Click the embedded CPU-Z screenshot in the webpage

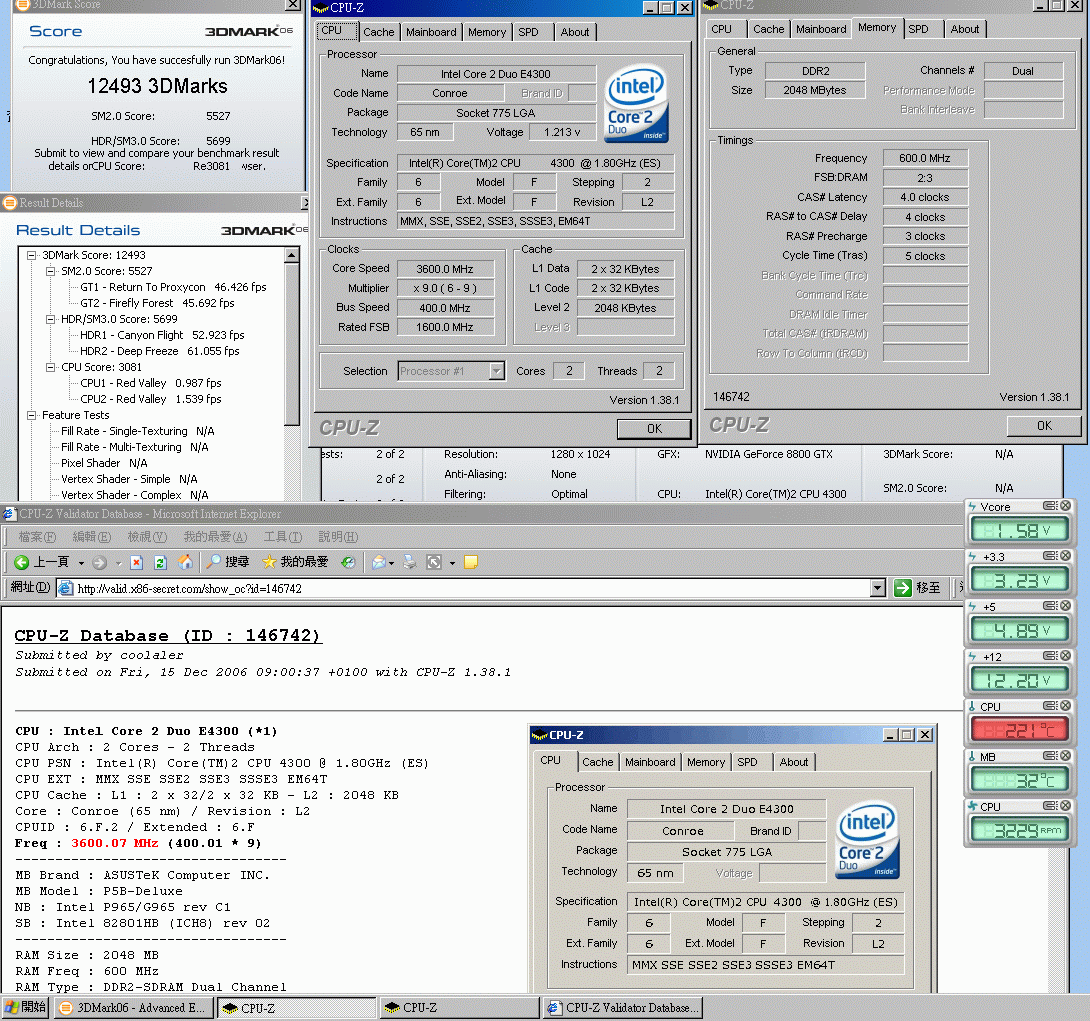click(x=732, y=859)
